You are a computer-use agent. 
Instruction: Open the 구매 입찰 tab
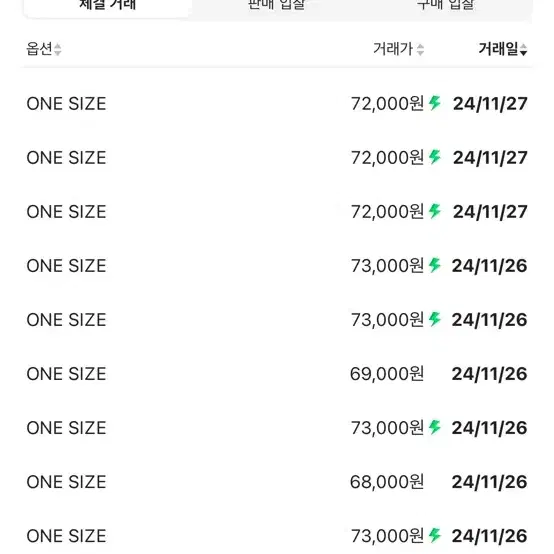tap(446, 5)
